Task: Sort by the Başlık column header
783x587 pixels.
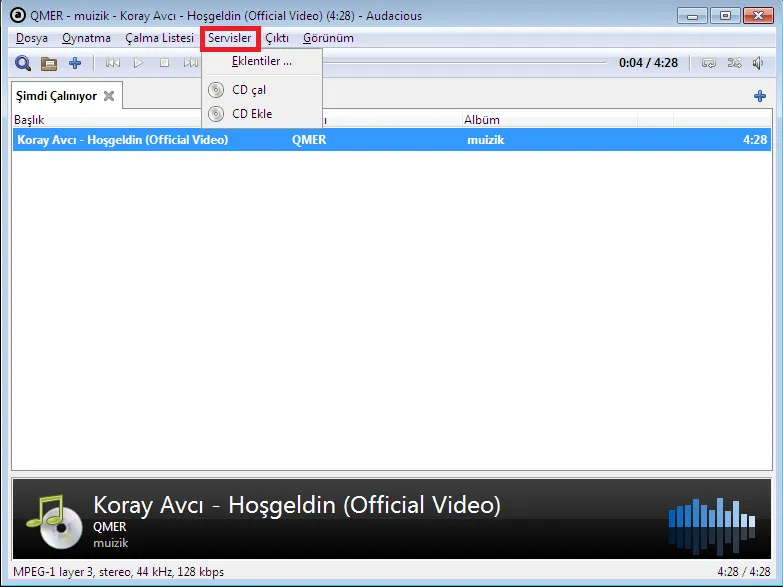Action: (x=29, y=120)
